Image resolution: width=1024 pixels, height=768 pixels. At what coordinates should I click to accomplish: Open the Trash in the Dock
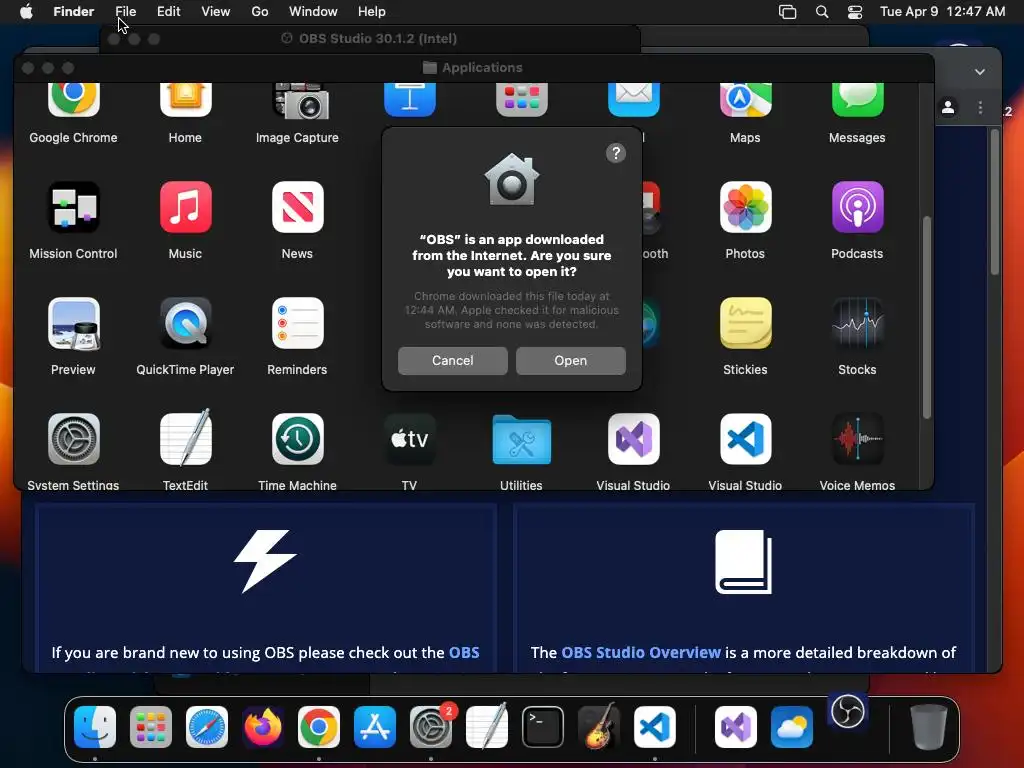(929, 727)
